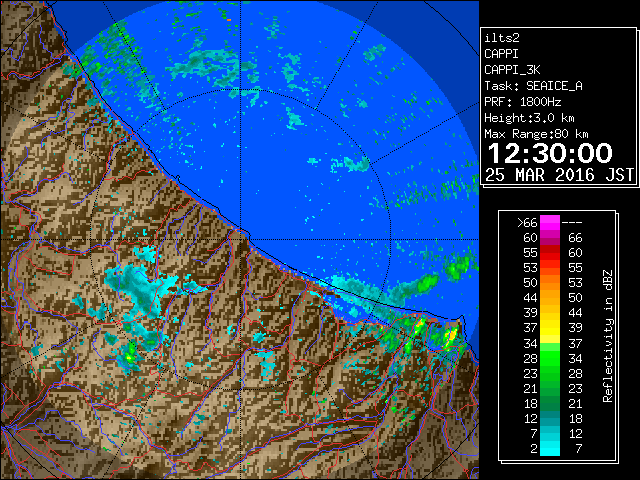The height and width of the screenshot is (480, 640).
Task: Select the 'PRF: 1800Hz' line
Action: pyautogui.click(x=523, y=102)
